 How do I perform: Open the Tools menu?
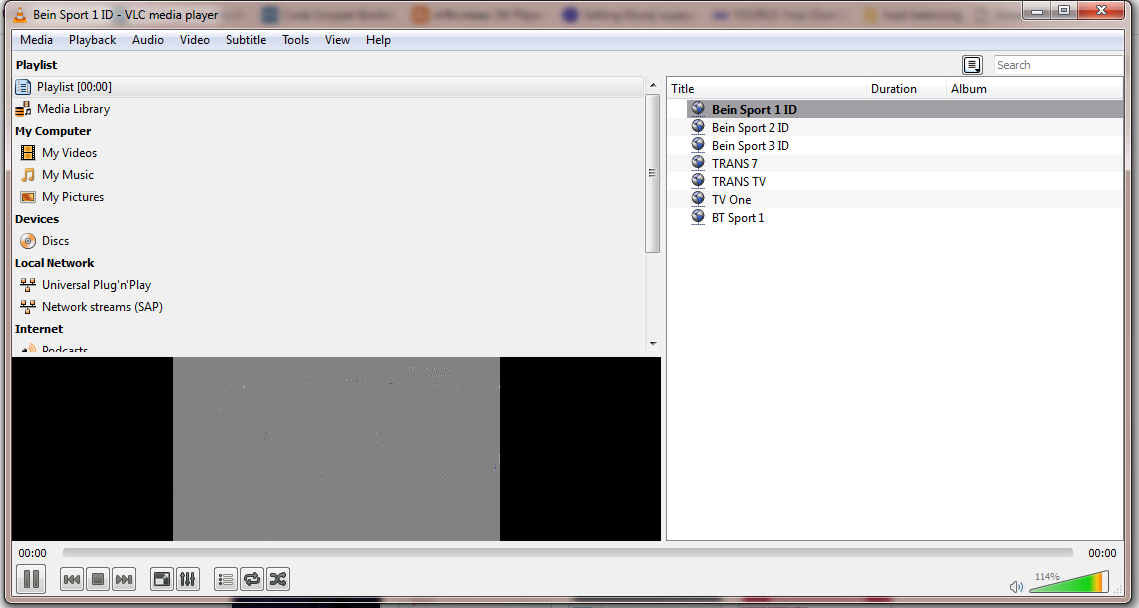point(296,40)
